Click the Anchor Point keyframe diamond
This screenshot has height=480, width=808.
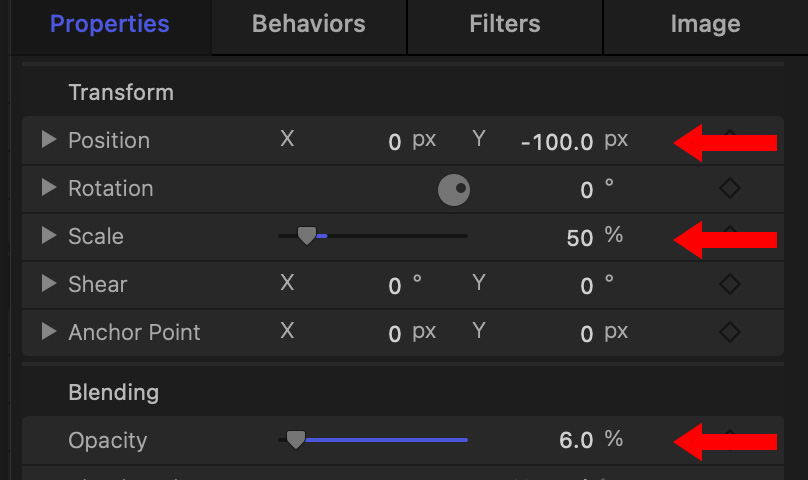730,332
